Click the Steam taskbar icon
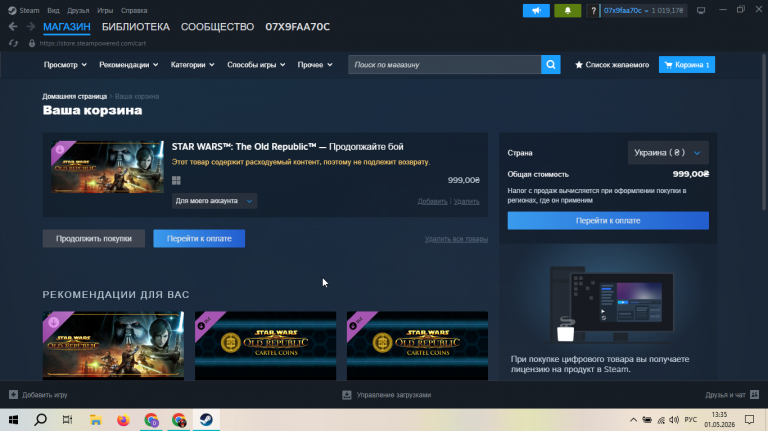768x431 pixels. click(x=206, y=420)
